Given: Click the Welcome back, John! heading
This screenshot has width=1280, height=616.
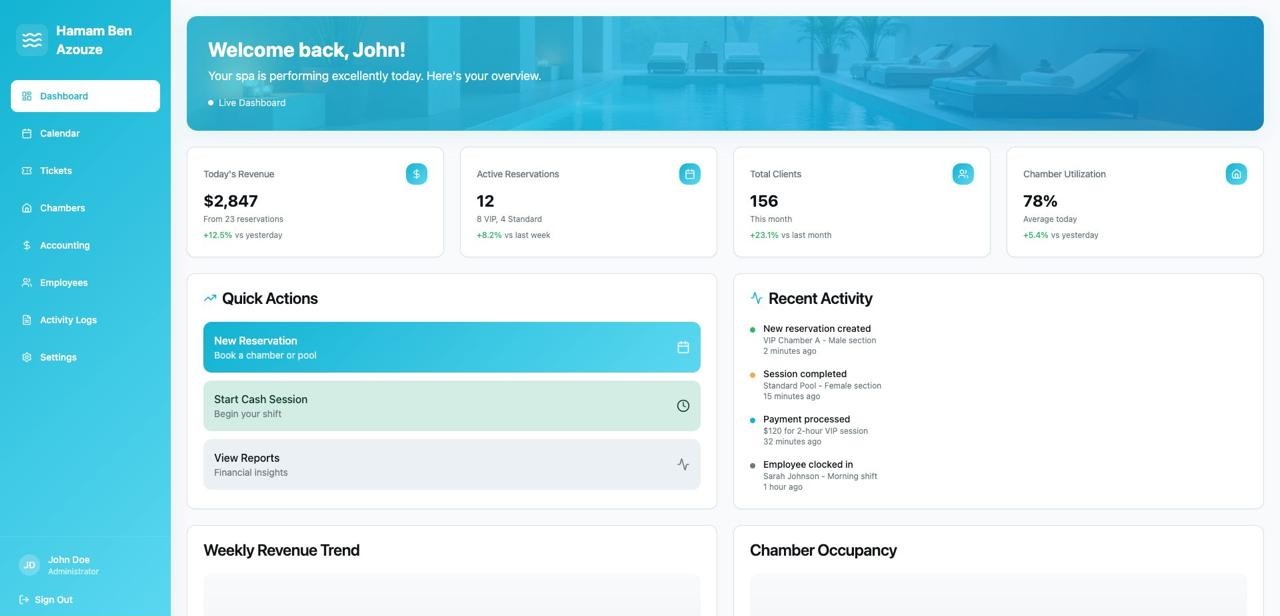Looking at the screenshot, I should [307, 50].
